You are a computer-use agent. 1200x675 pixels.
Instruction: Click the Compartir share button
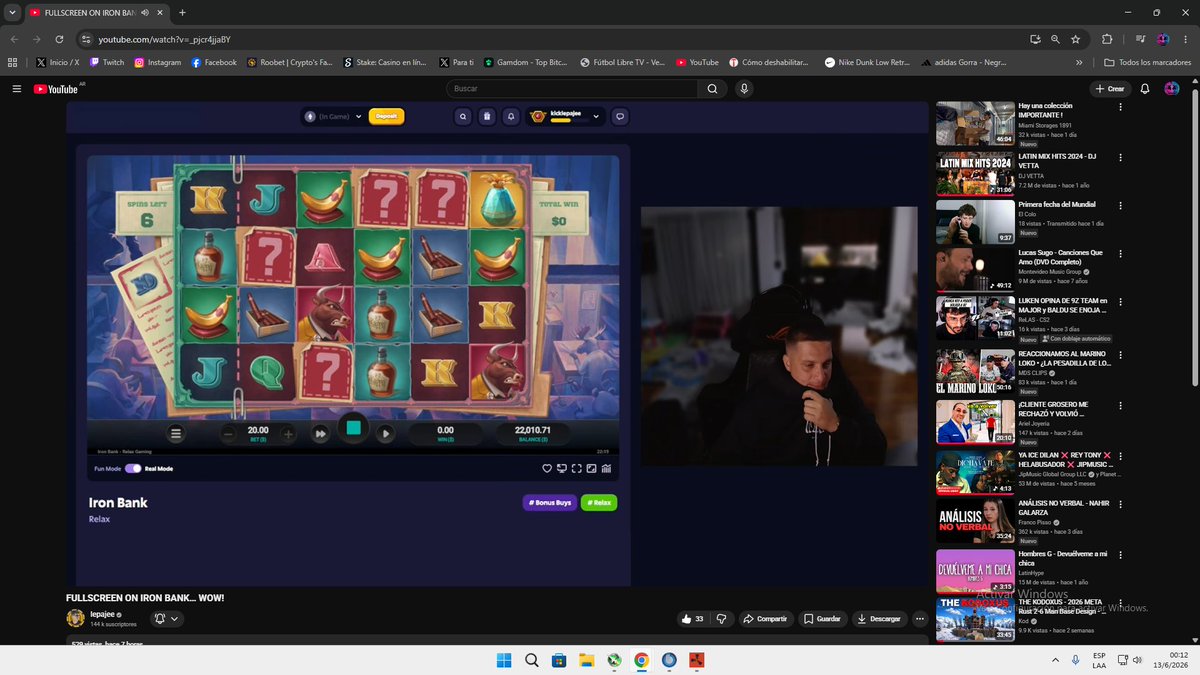coord(766,619)
